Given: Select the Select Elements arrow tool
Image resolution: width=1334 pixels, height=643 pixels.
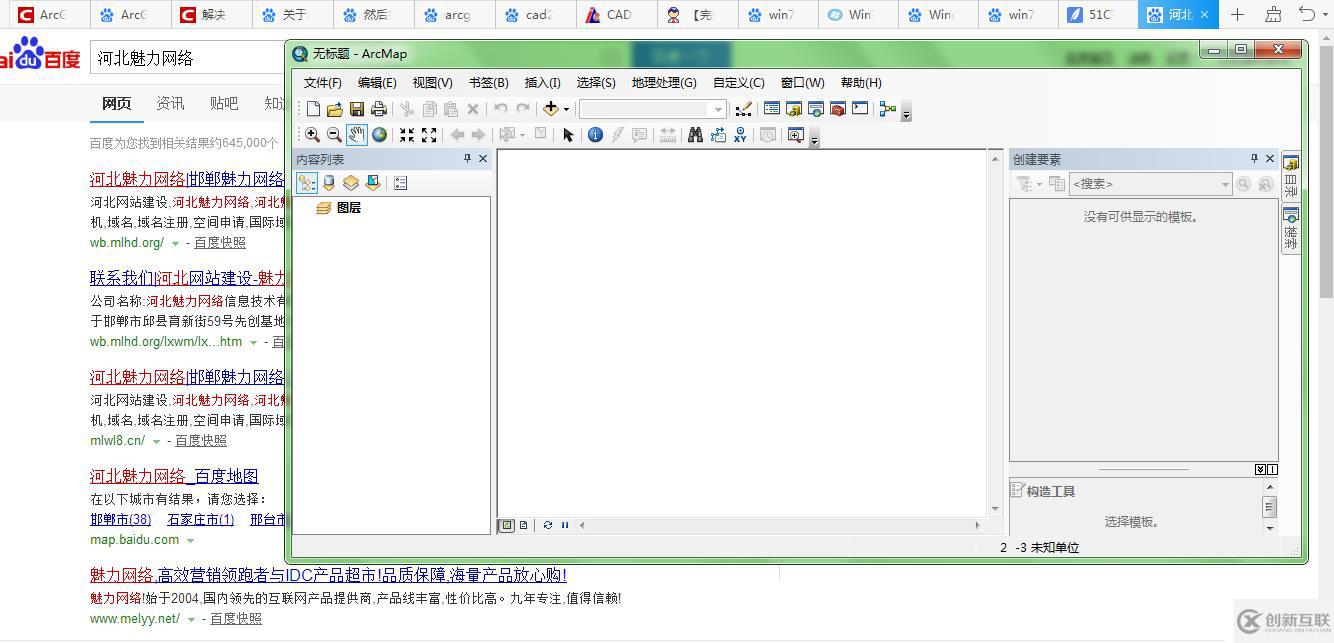Looking at the screenshot, I should pos(568,135).
